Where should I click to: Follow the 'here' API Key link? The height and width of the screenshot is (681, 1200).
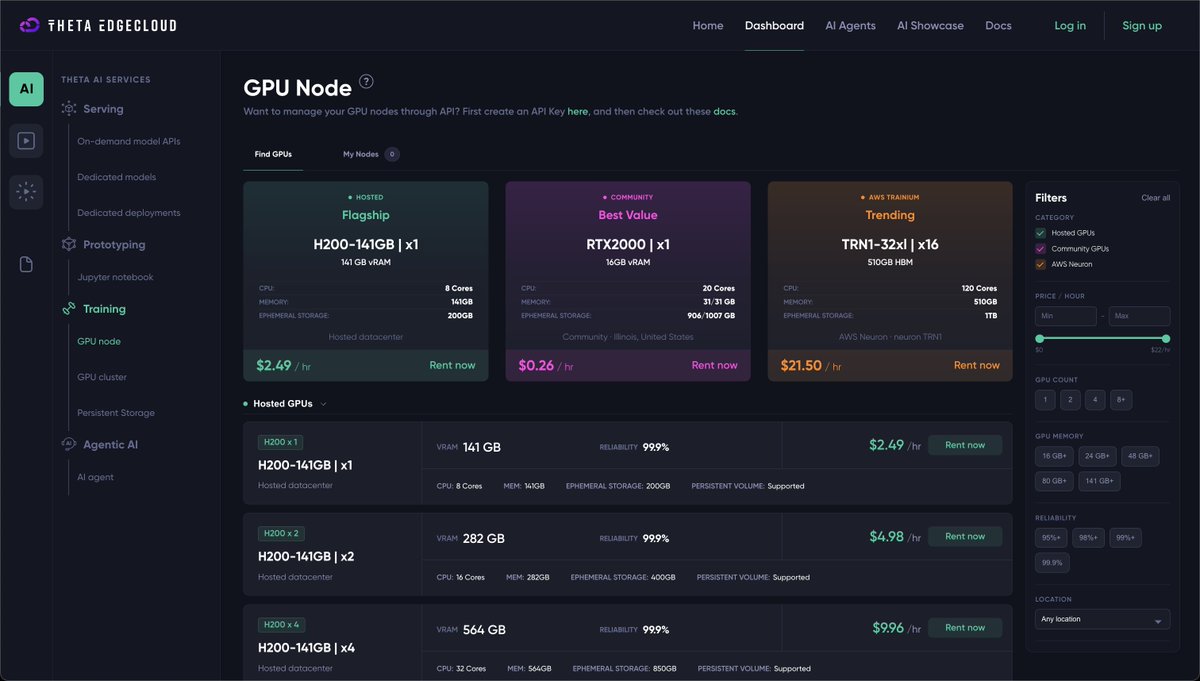pos(578,112)
